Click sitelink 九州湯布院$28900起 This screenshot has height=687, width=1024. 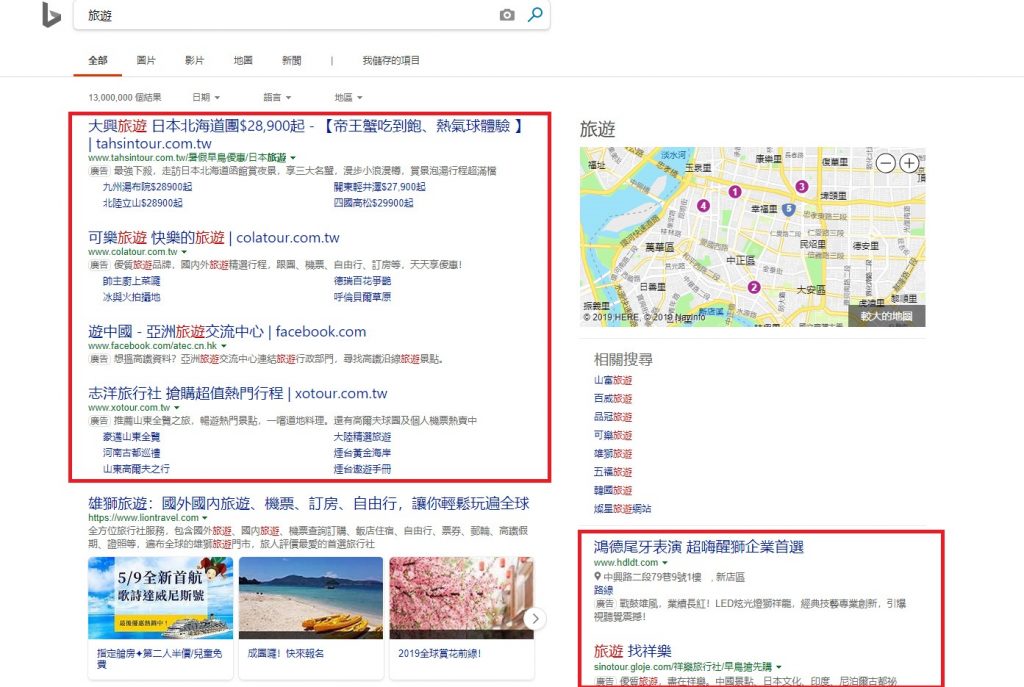[x=147, y=187]
